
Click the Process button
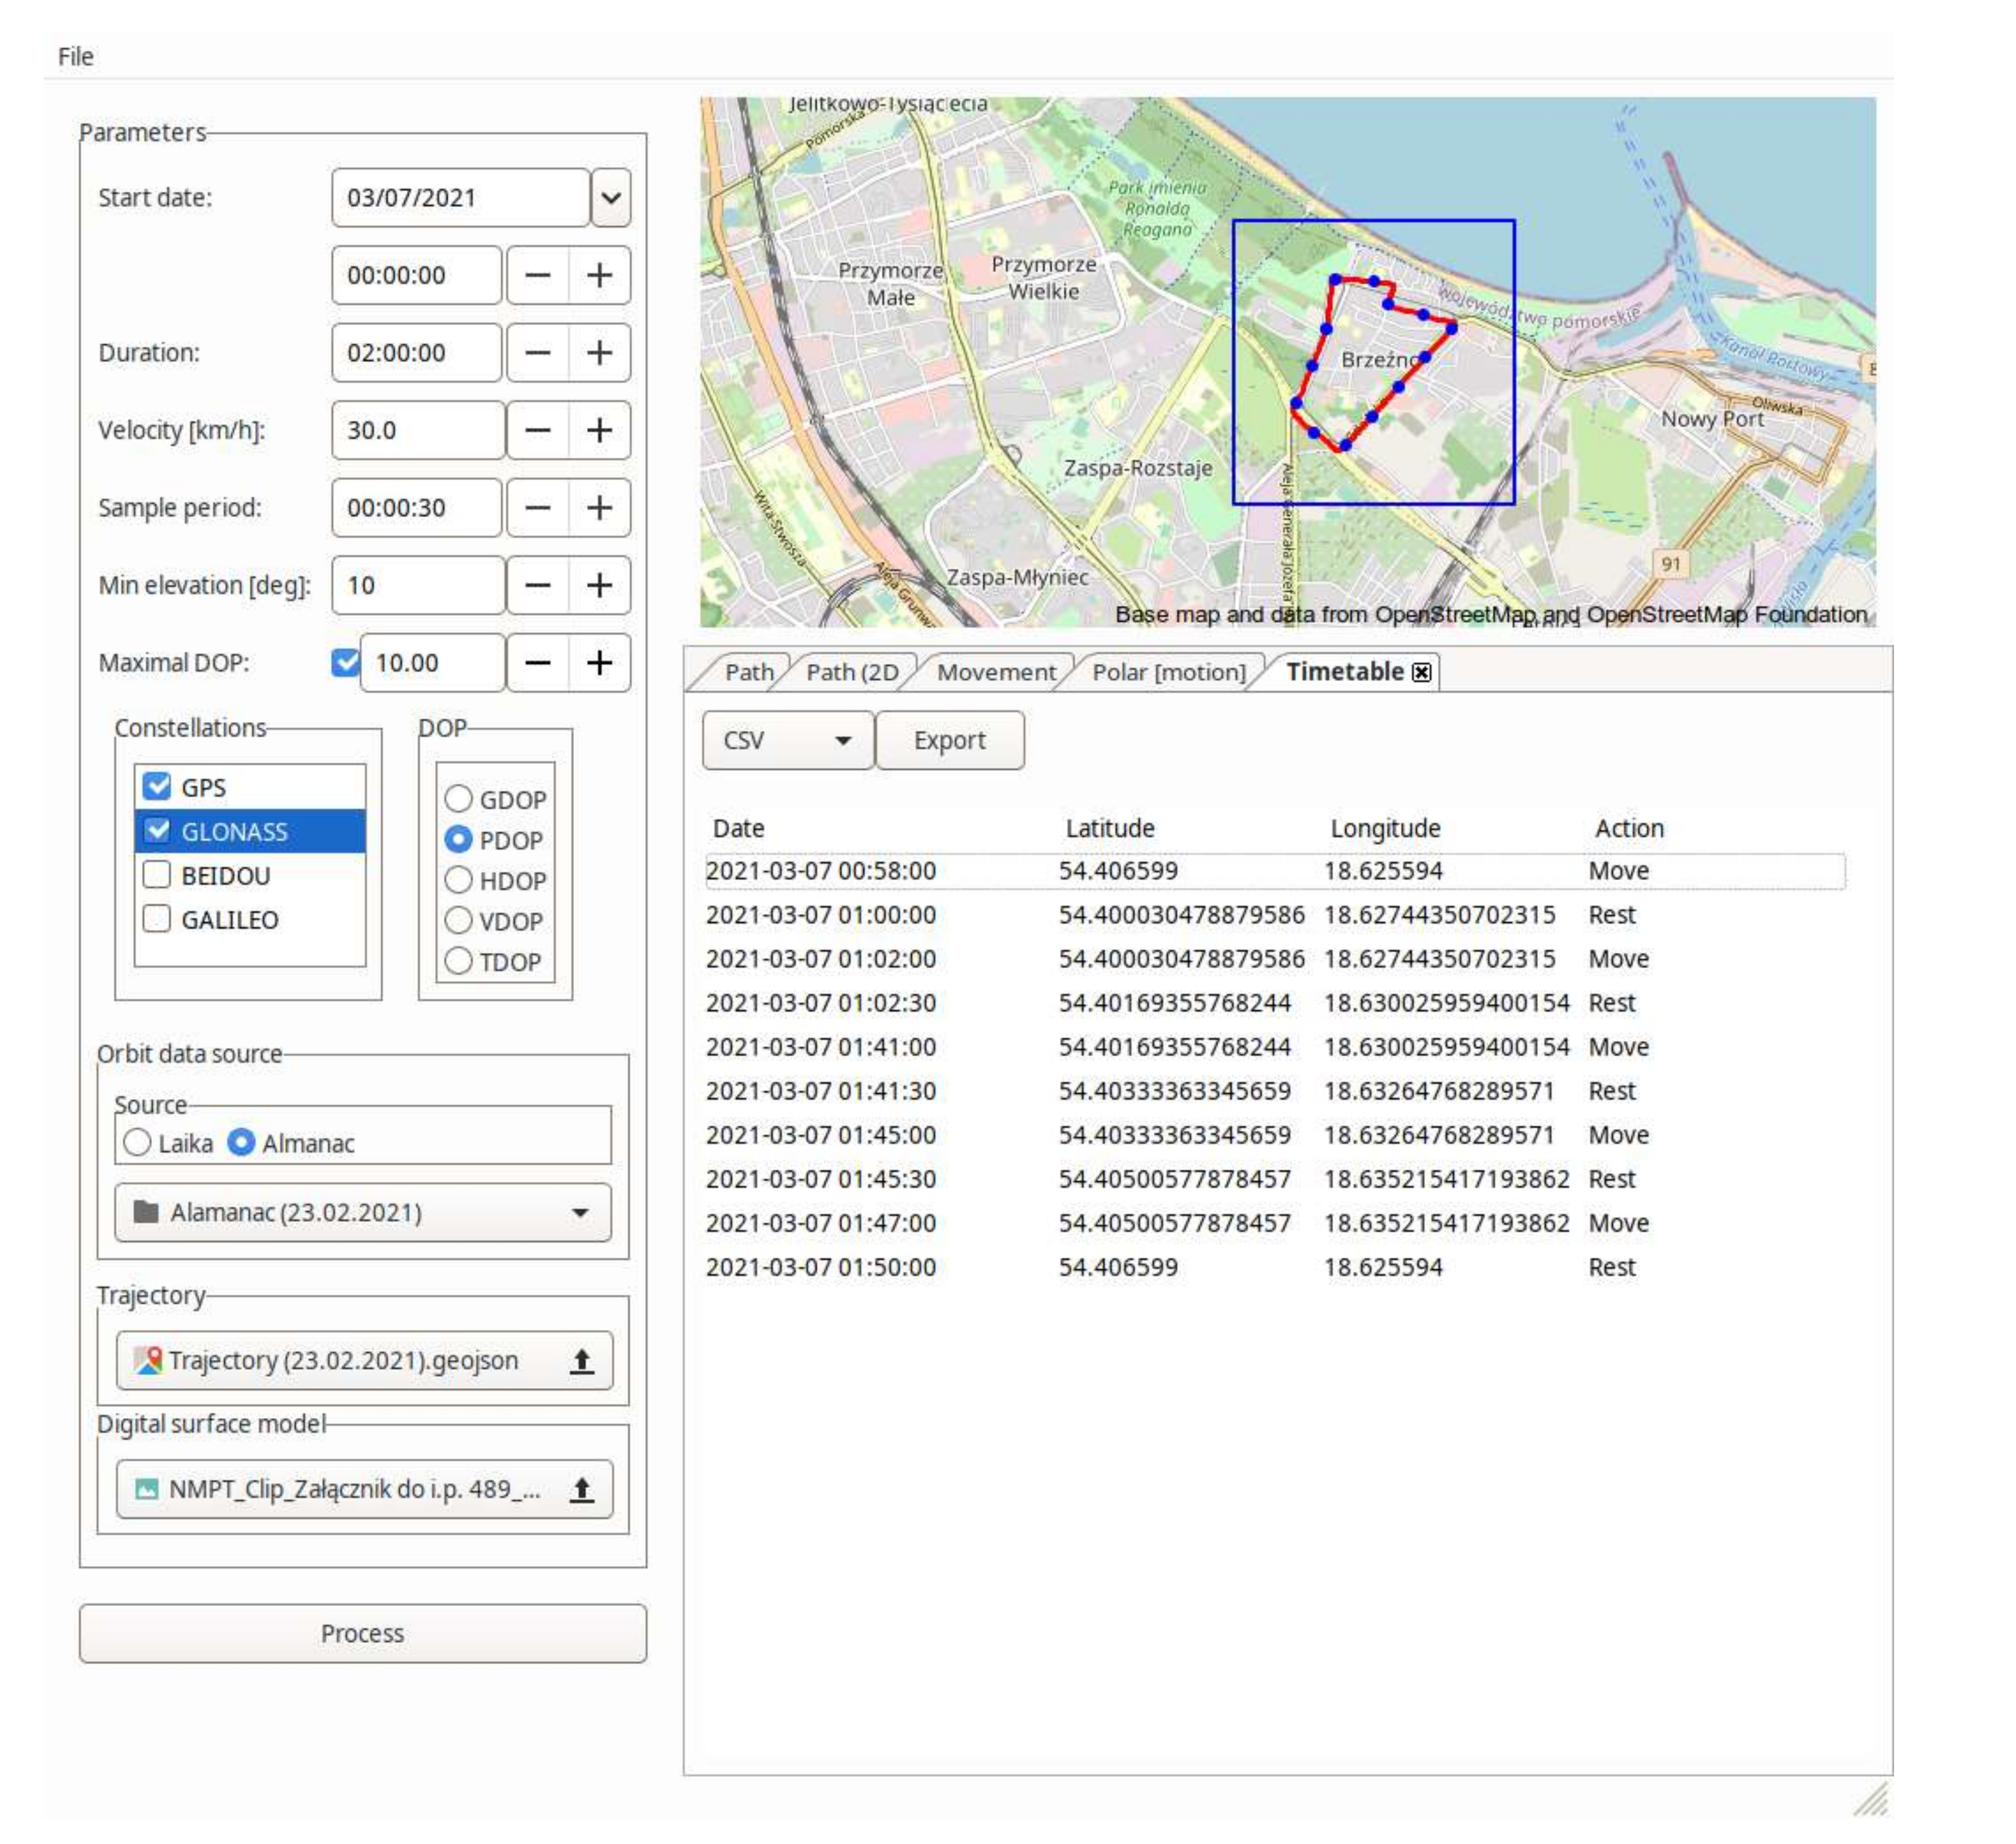tap(362, 1633)
